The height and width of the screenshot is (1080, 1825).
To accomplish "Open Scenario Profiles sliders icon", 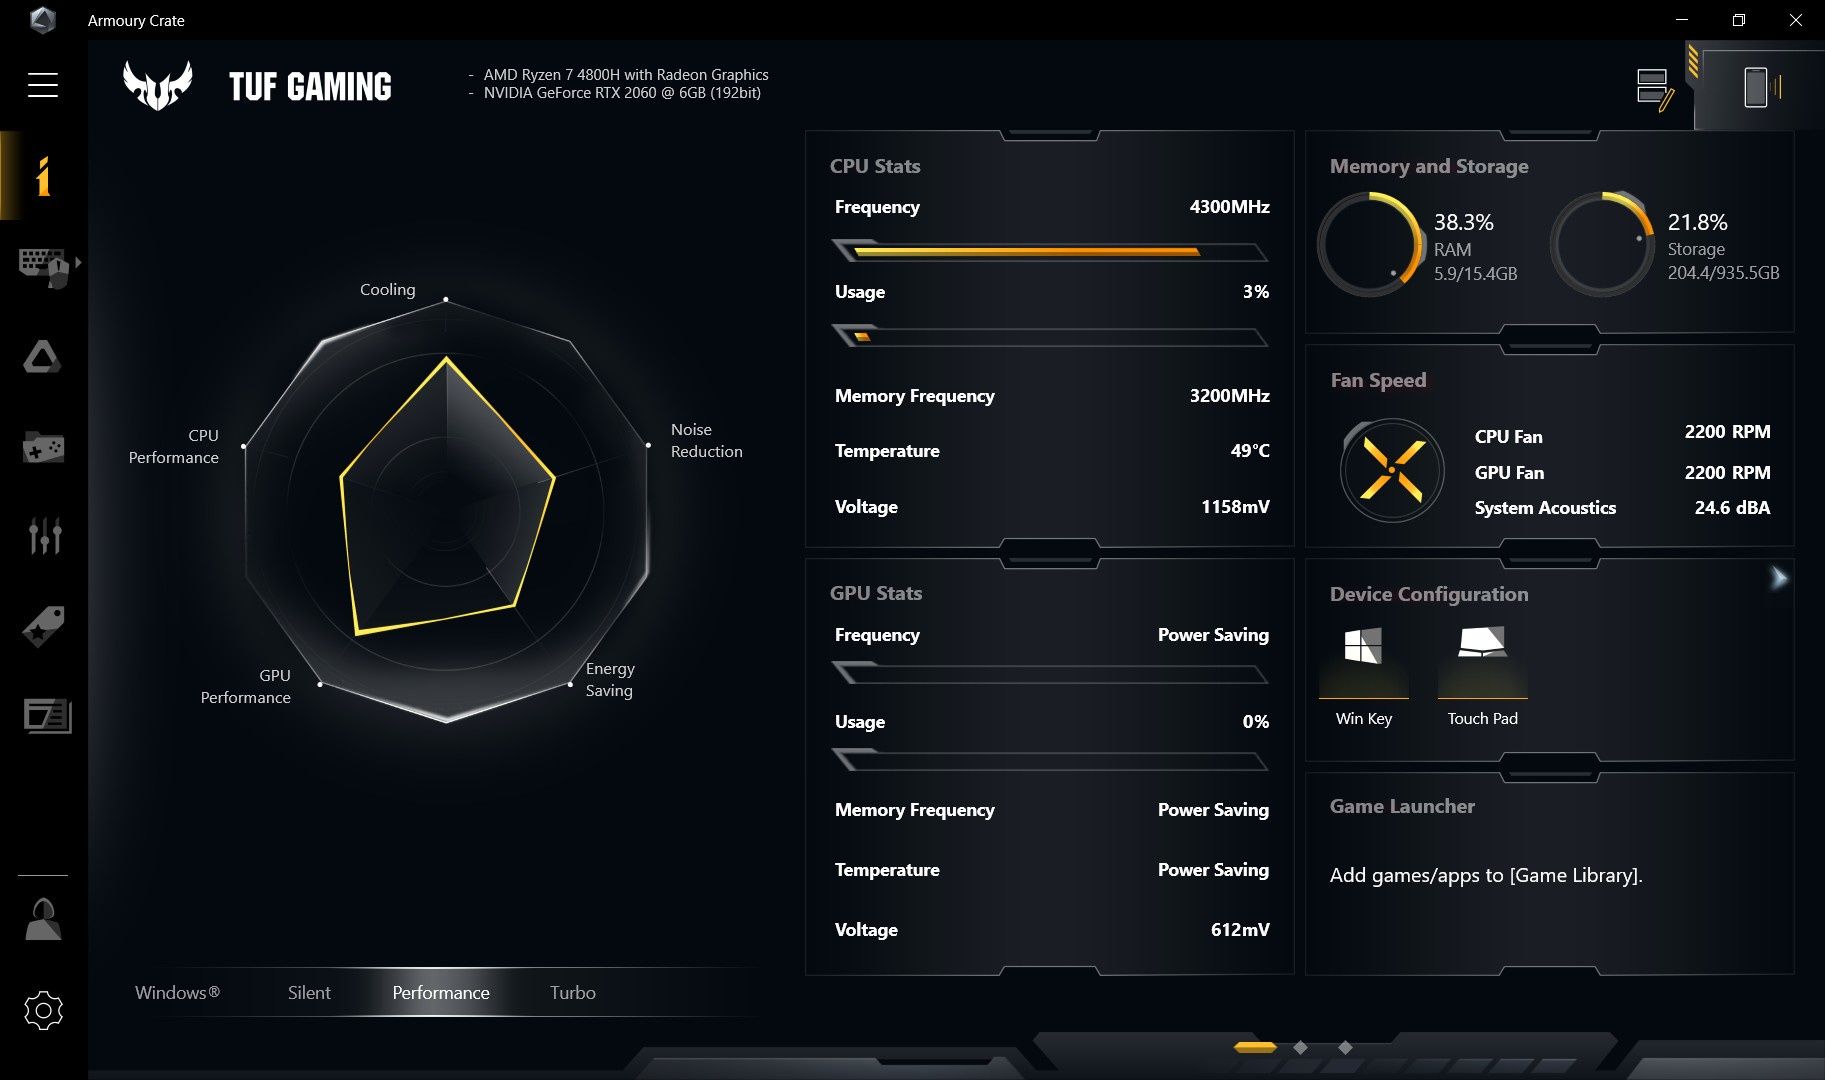I will pyautogui.click(x=44, y=535).
